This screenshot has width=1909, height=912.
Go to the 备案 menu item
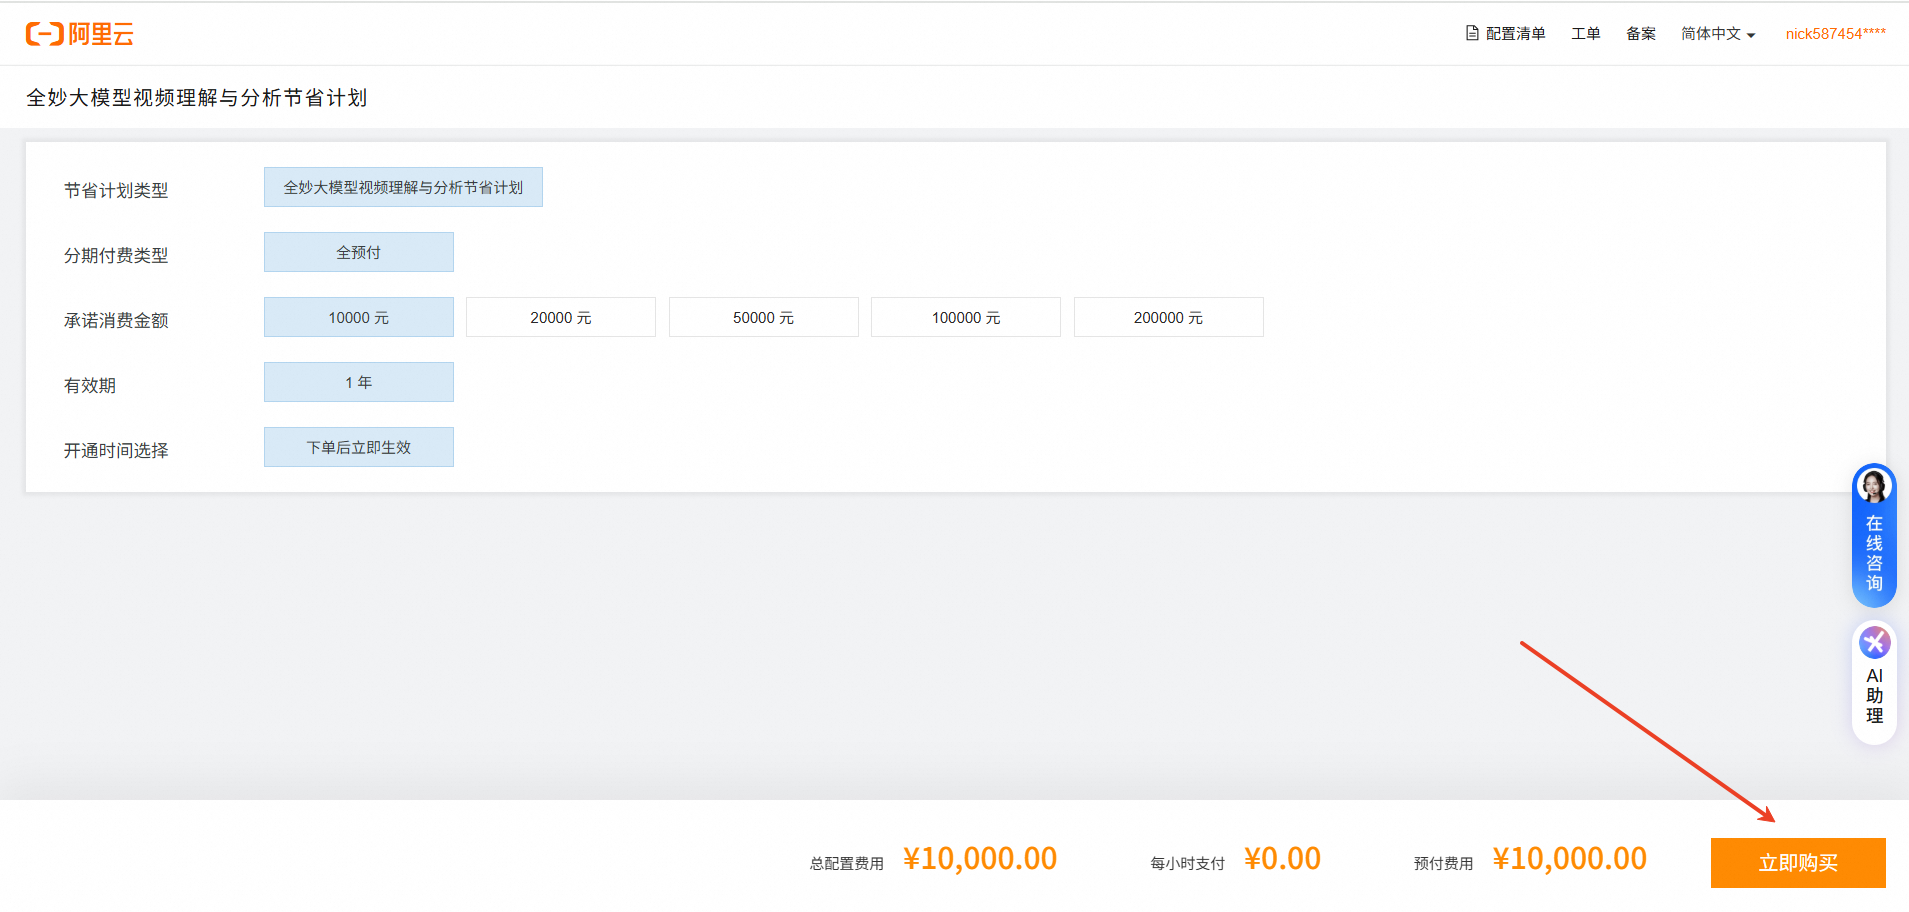coord(1641,34)
